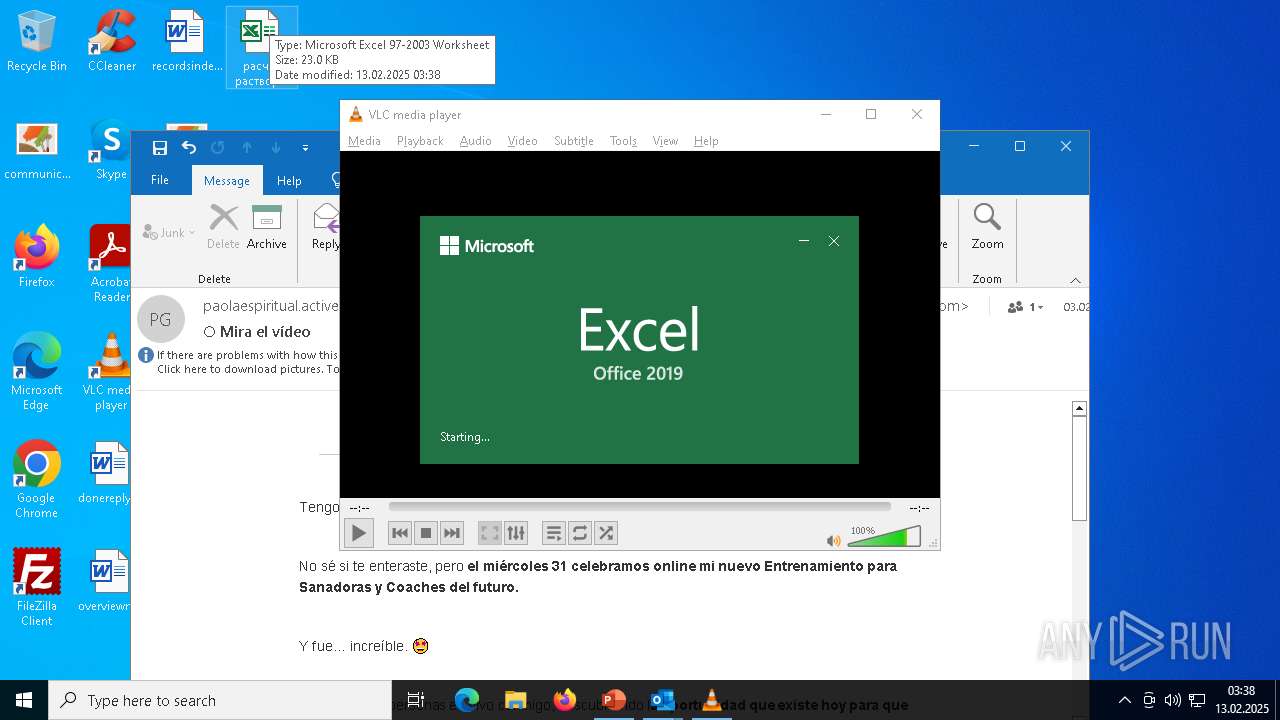Open the Outlook File tab
Image resolution: width=1280 pixels, height=720 pixels.
point(160,181)
